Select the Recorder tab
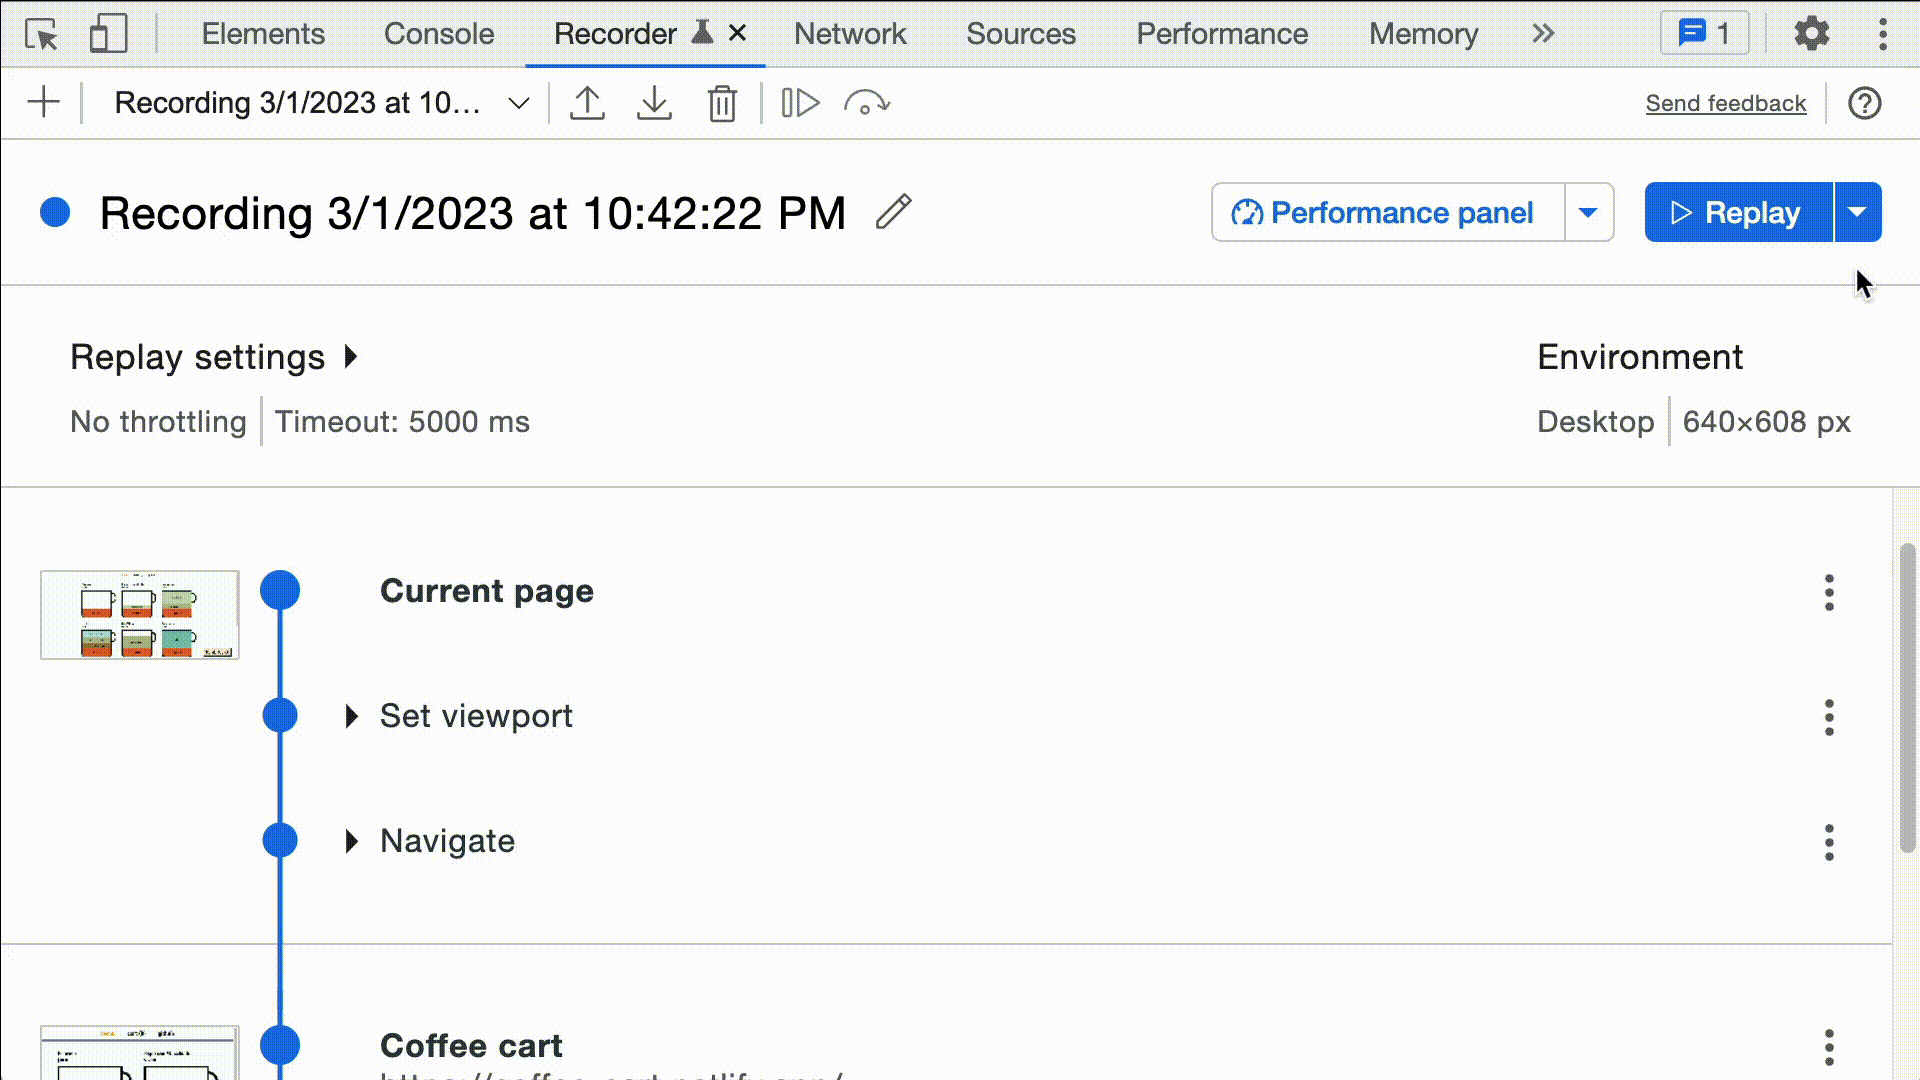The height and width of the screenshot is (1080, 1920). pos(615,33)
